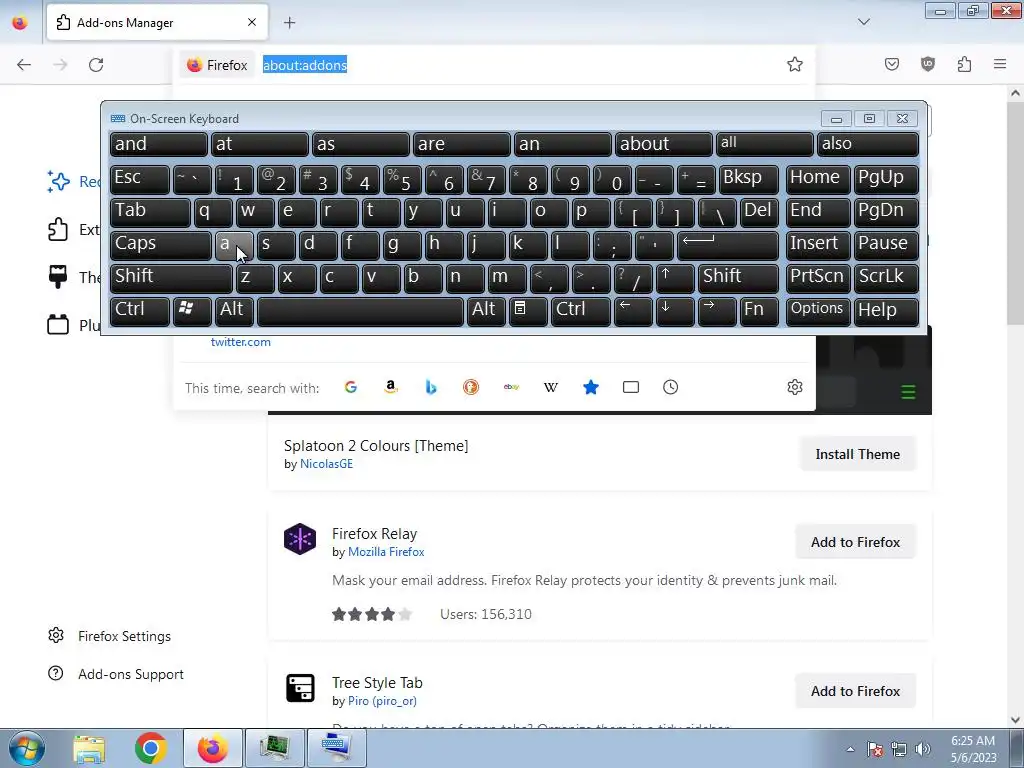
Task: Toggle right Ctrl key on On-Screen Keyboard
Action: pyautogui.click(x=581, y=310)
